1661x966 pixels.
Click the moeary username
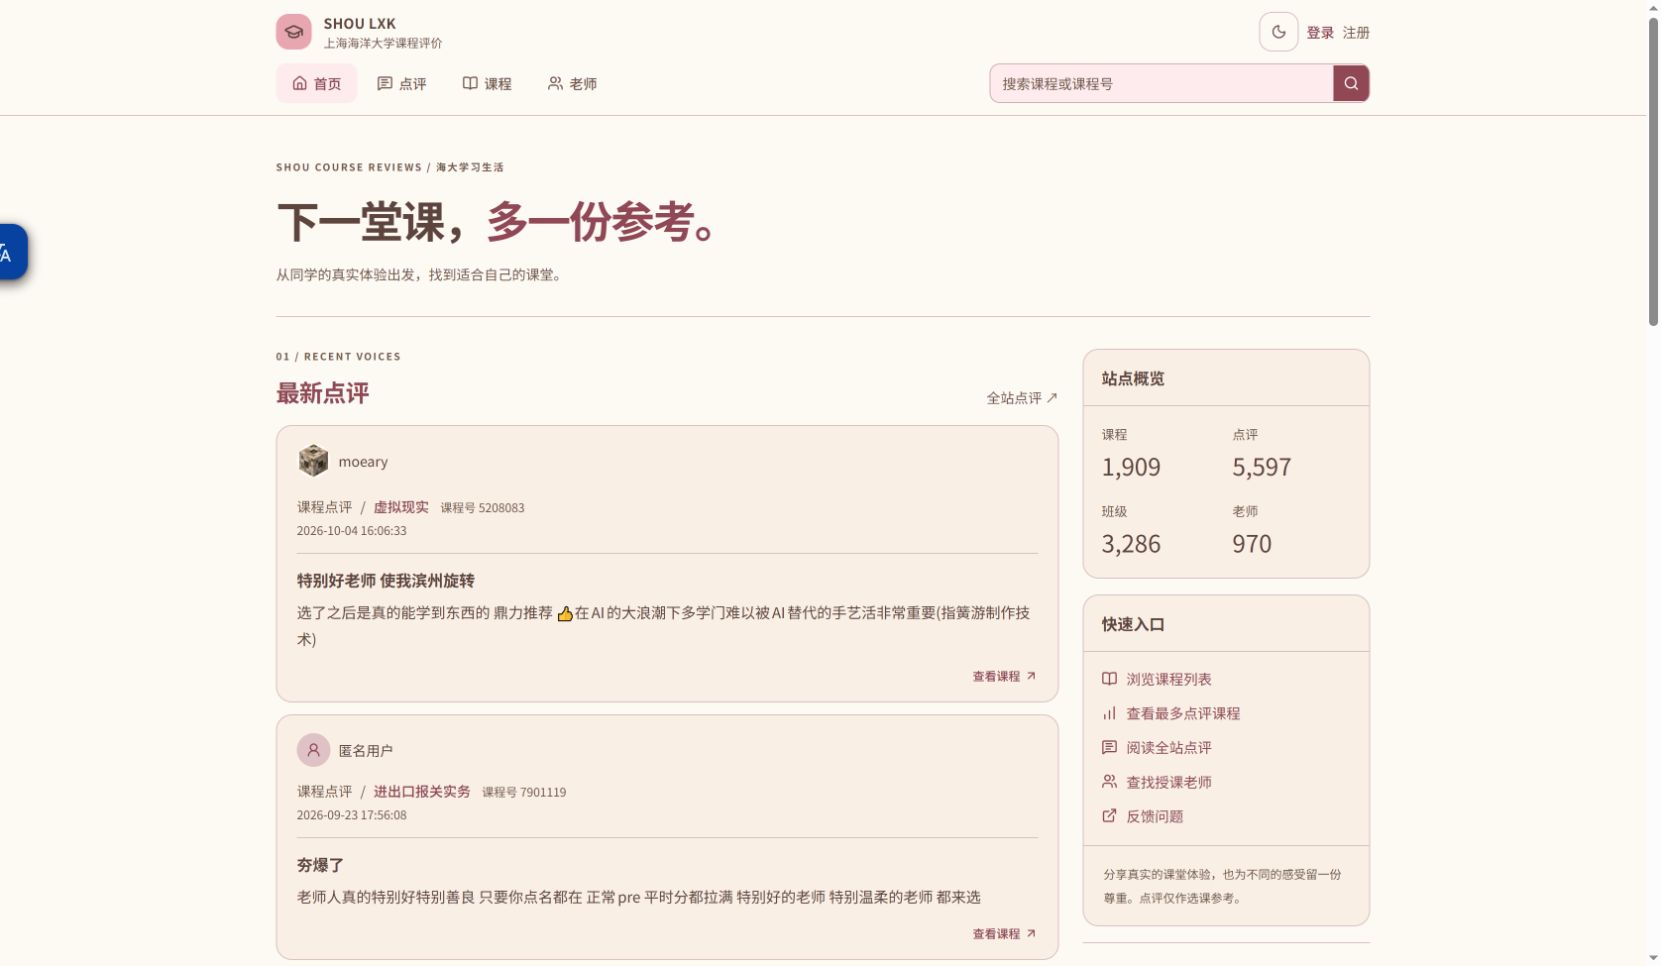pos(363,462)
